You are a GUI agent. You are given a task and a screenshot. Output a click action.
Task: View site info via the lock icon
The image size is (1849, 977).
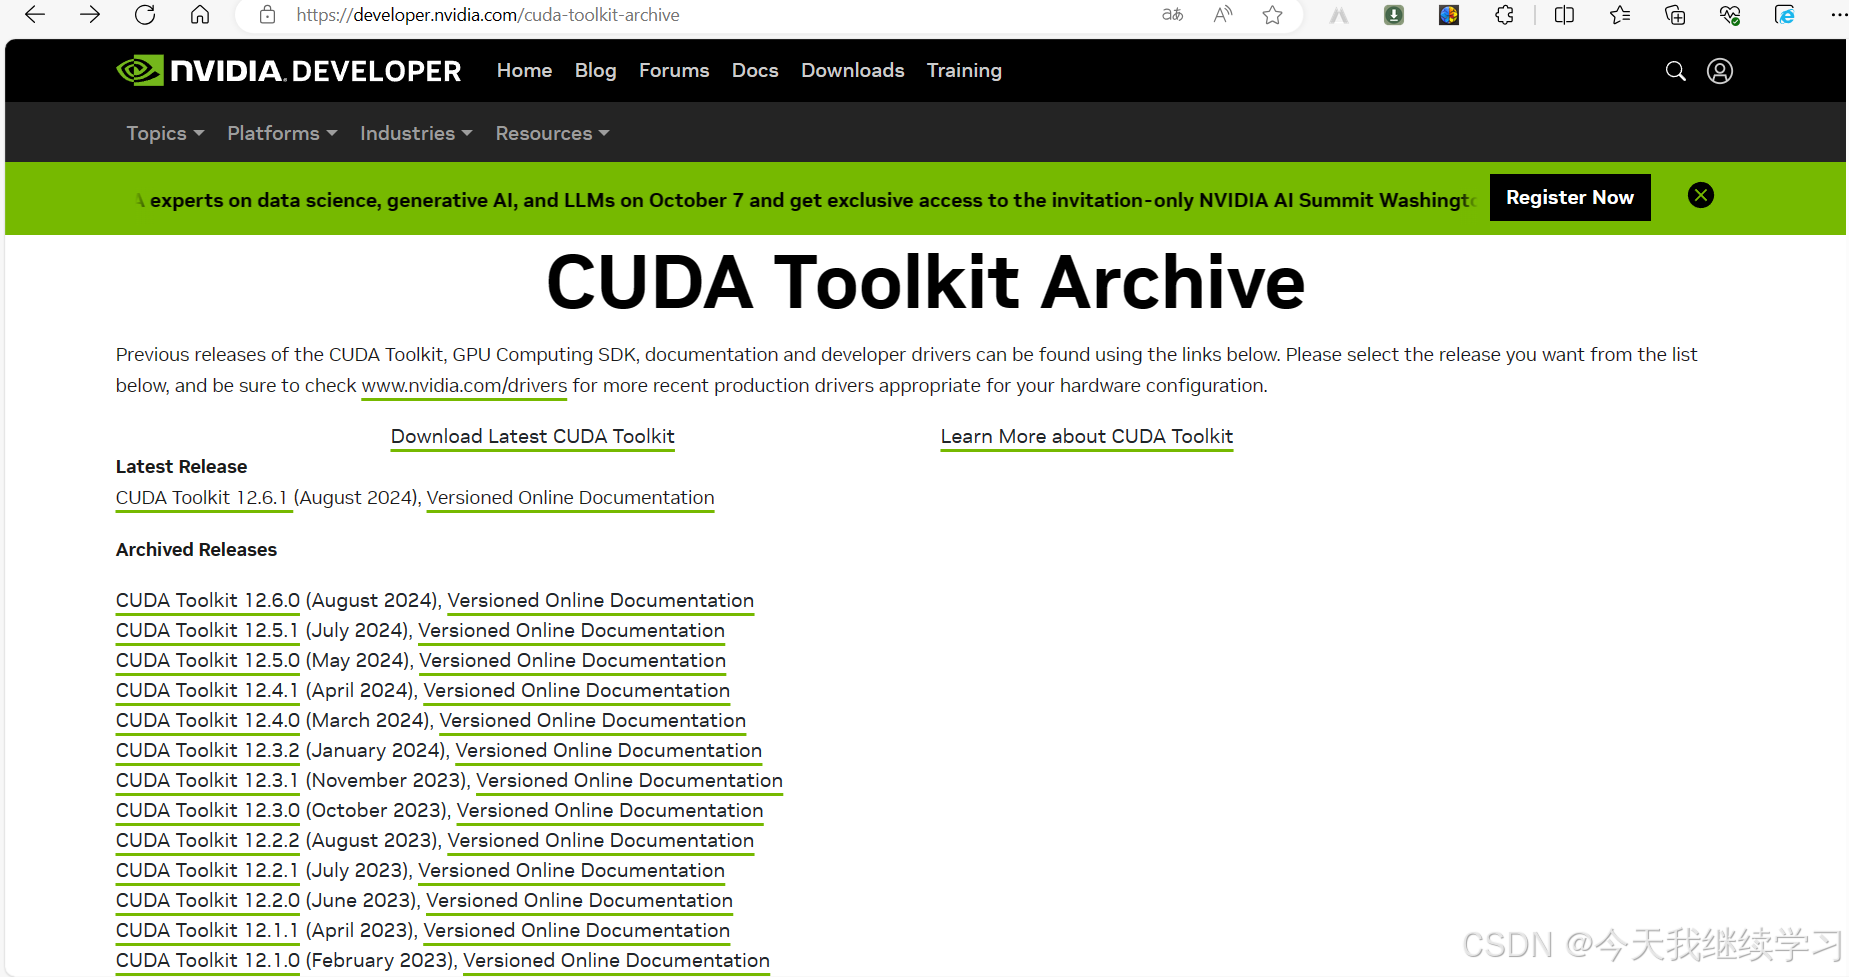267,15
